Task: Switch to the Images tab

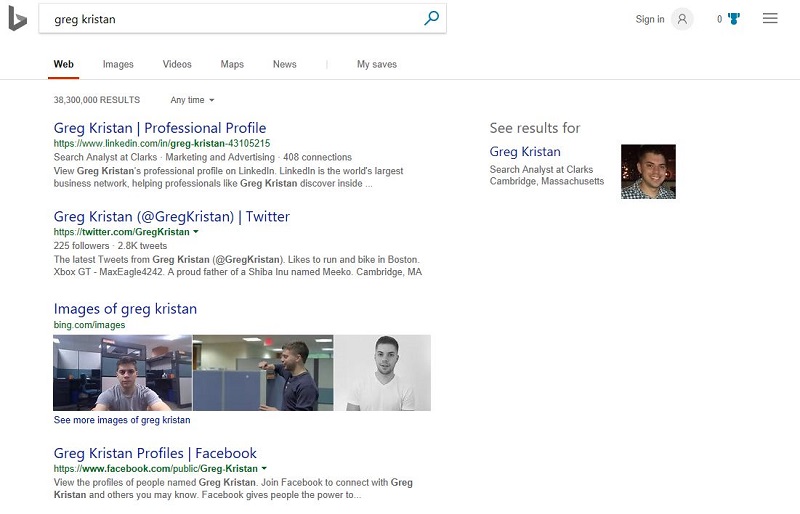Action: click(118, 64)
